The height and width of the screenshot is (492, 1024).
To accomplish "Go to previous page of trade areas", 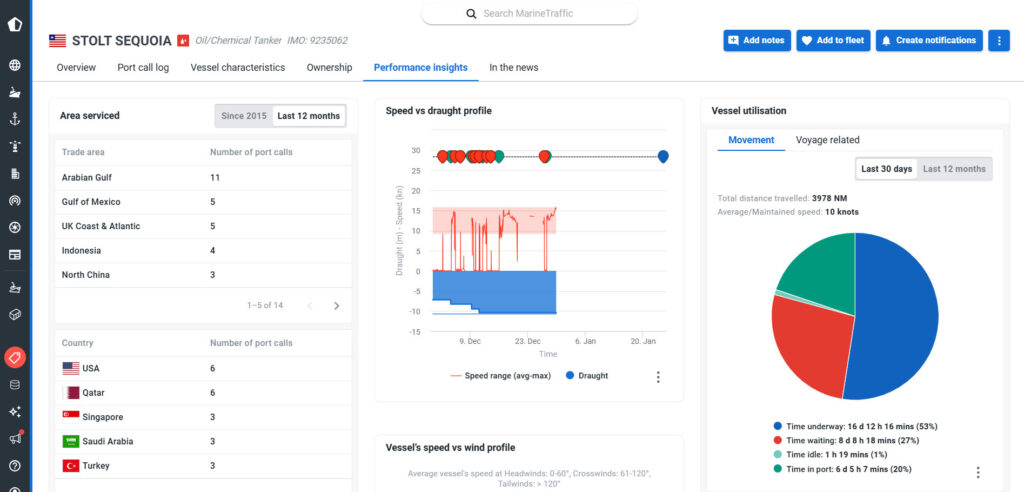I will click(310, 305).
